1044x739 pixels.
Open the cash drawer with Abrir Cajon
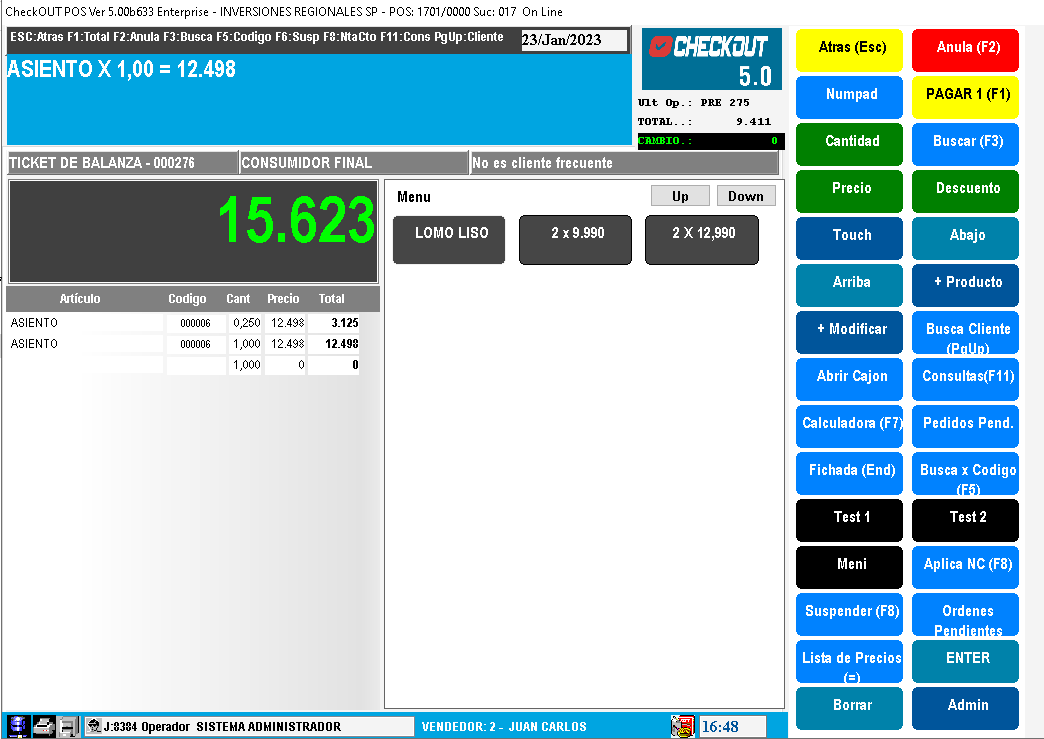tap(850, 378)
